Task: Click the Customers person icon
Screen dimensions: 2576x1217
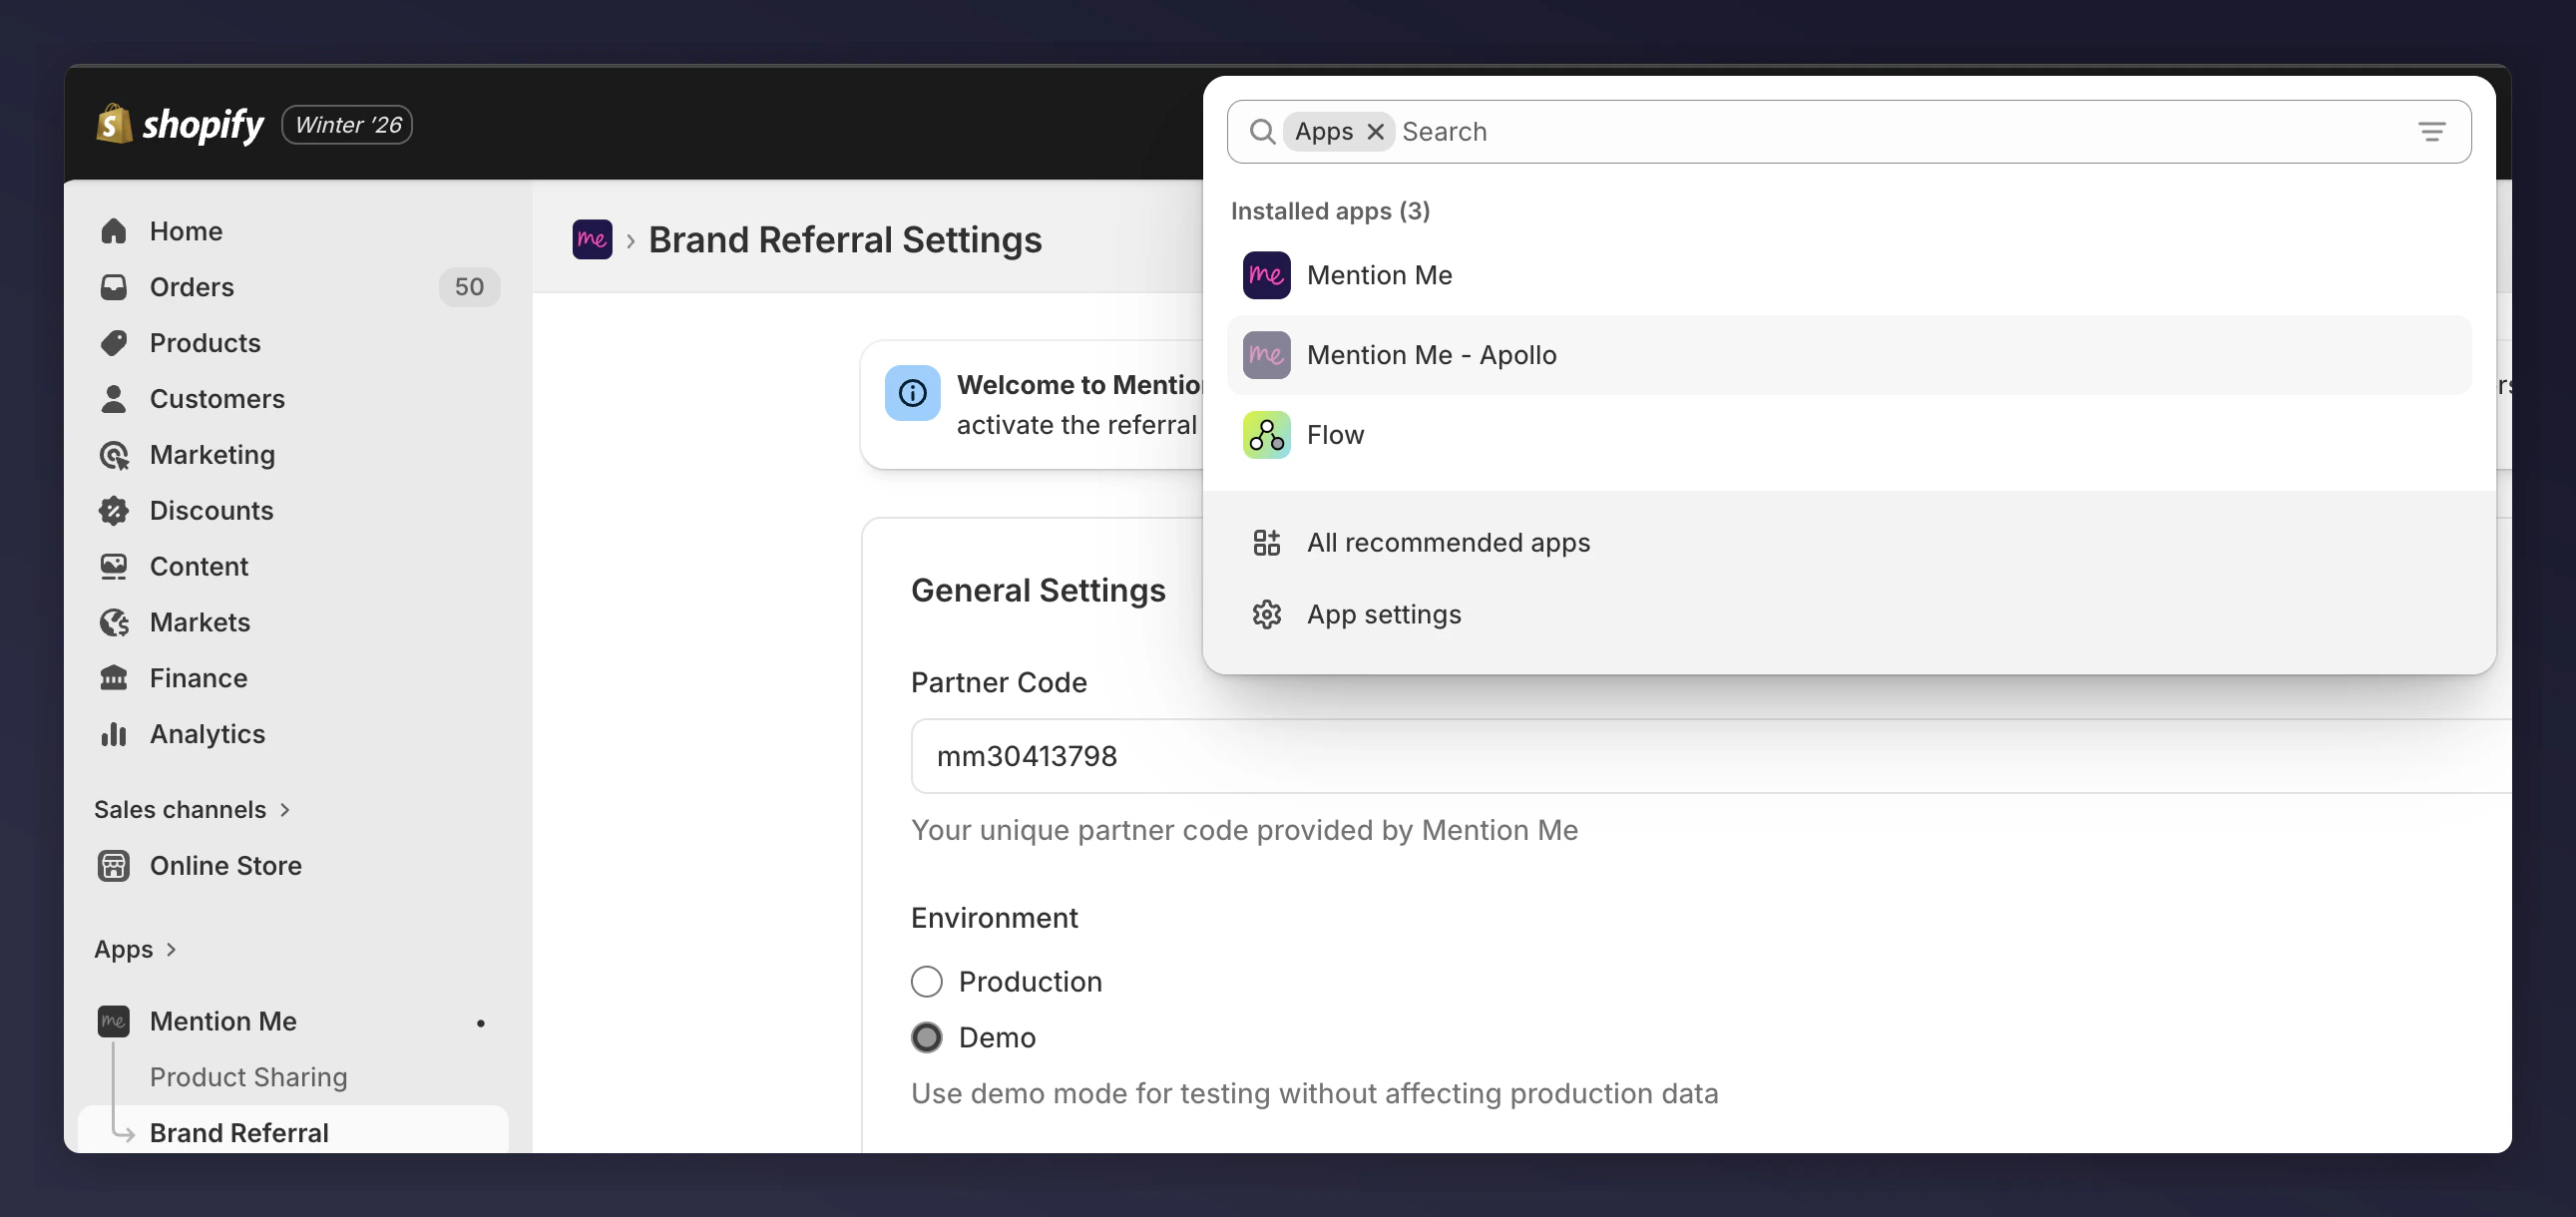Action: [114, 399]
